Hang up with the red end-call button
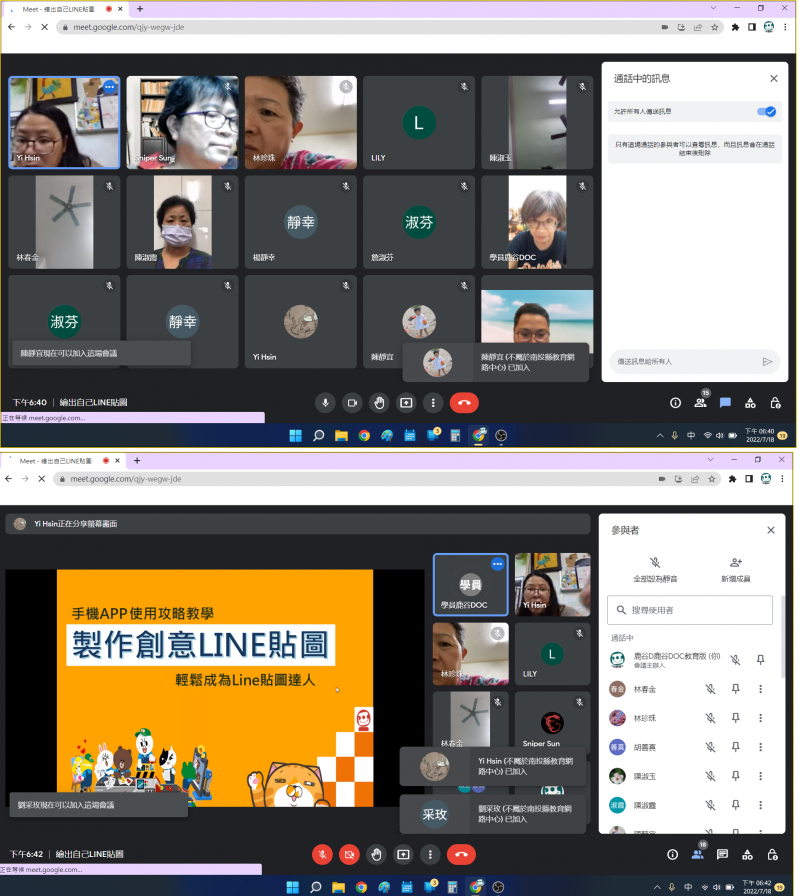Image resolution: width=800 pixels, height=896 pixels. [463, 402]
